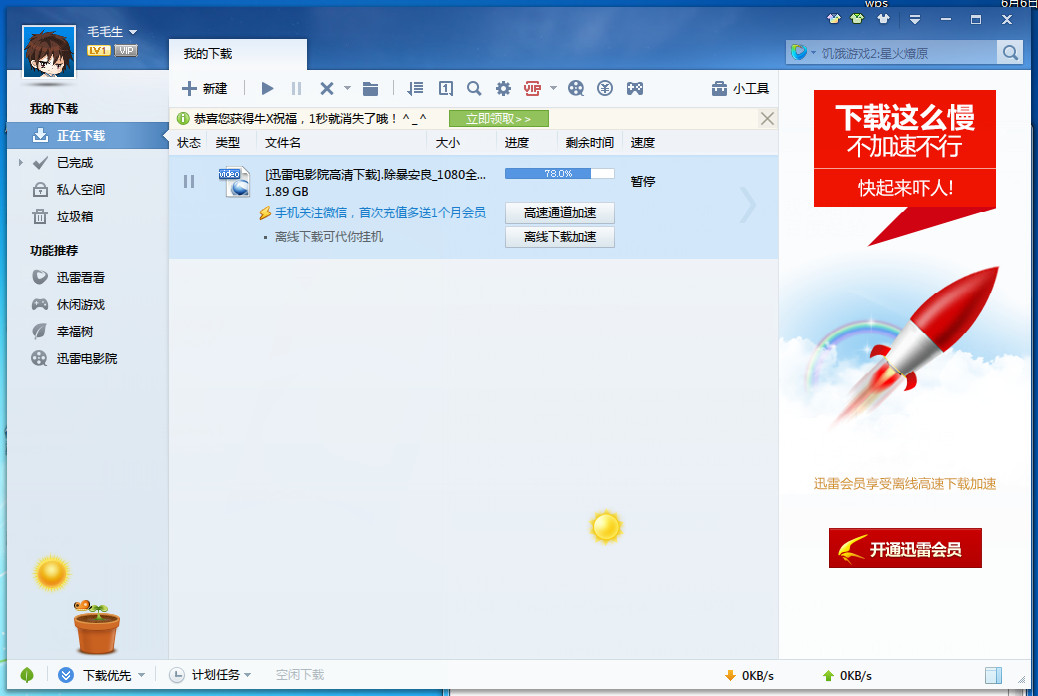The width and height of the screenshot is (1038, 696).
Task: Click the film reel icon in toolbar
Action: (575, 88)
